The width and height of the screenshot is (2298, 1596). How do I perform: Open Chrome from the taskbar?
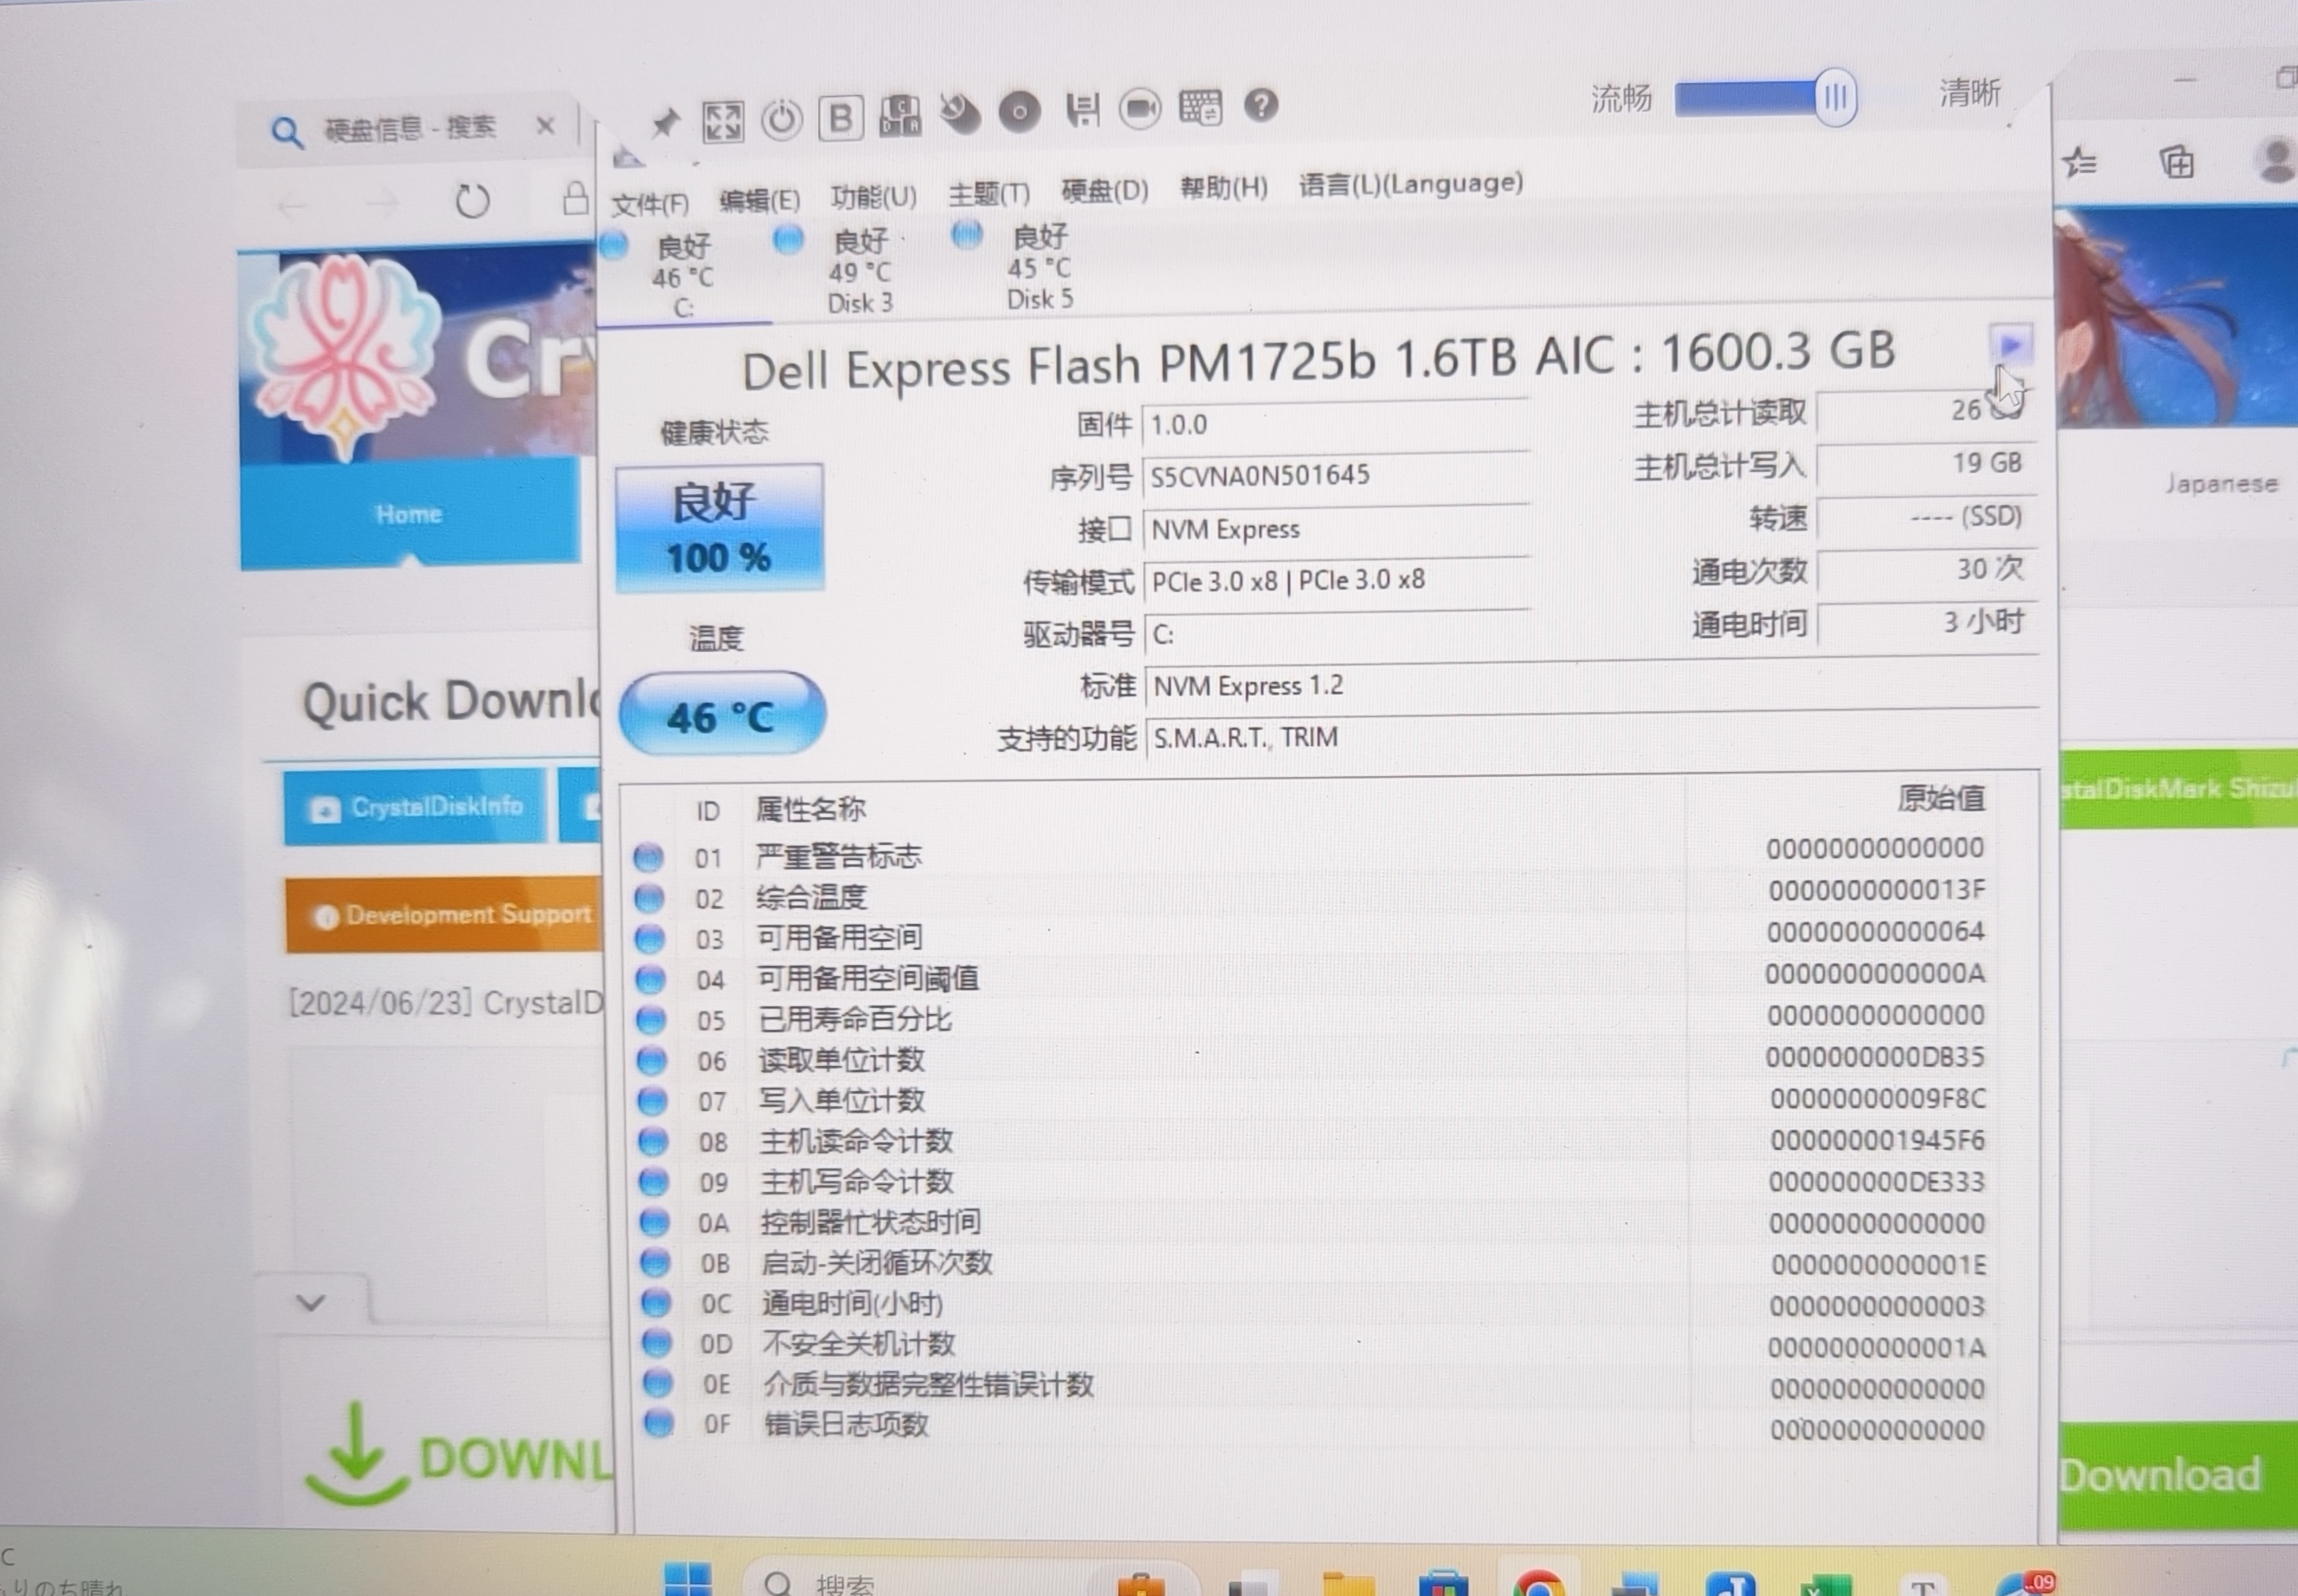1540,1585
